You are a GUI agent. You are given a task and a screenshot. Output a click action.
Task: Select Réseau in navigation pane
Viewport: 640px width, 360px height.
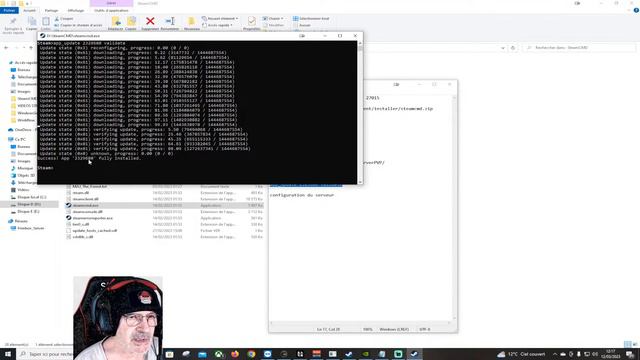[18, 221]
